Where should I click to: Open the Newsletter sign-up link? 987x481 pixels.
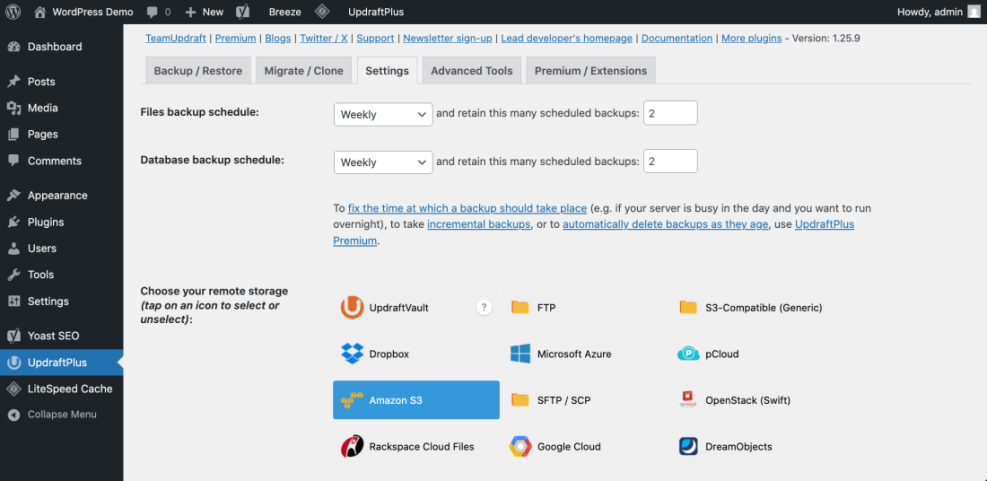[x=448, y=38]
